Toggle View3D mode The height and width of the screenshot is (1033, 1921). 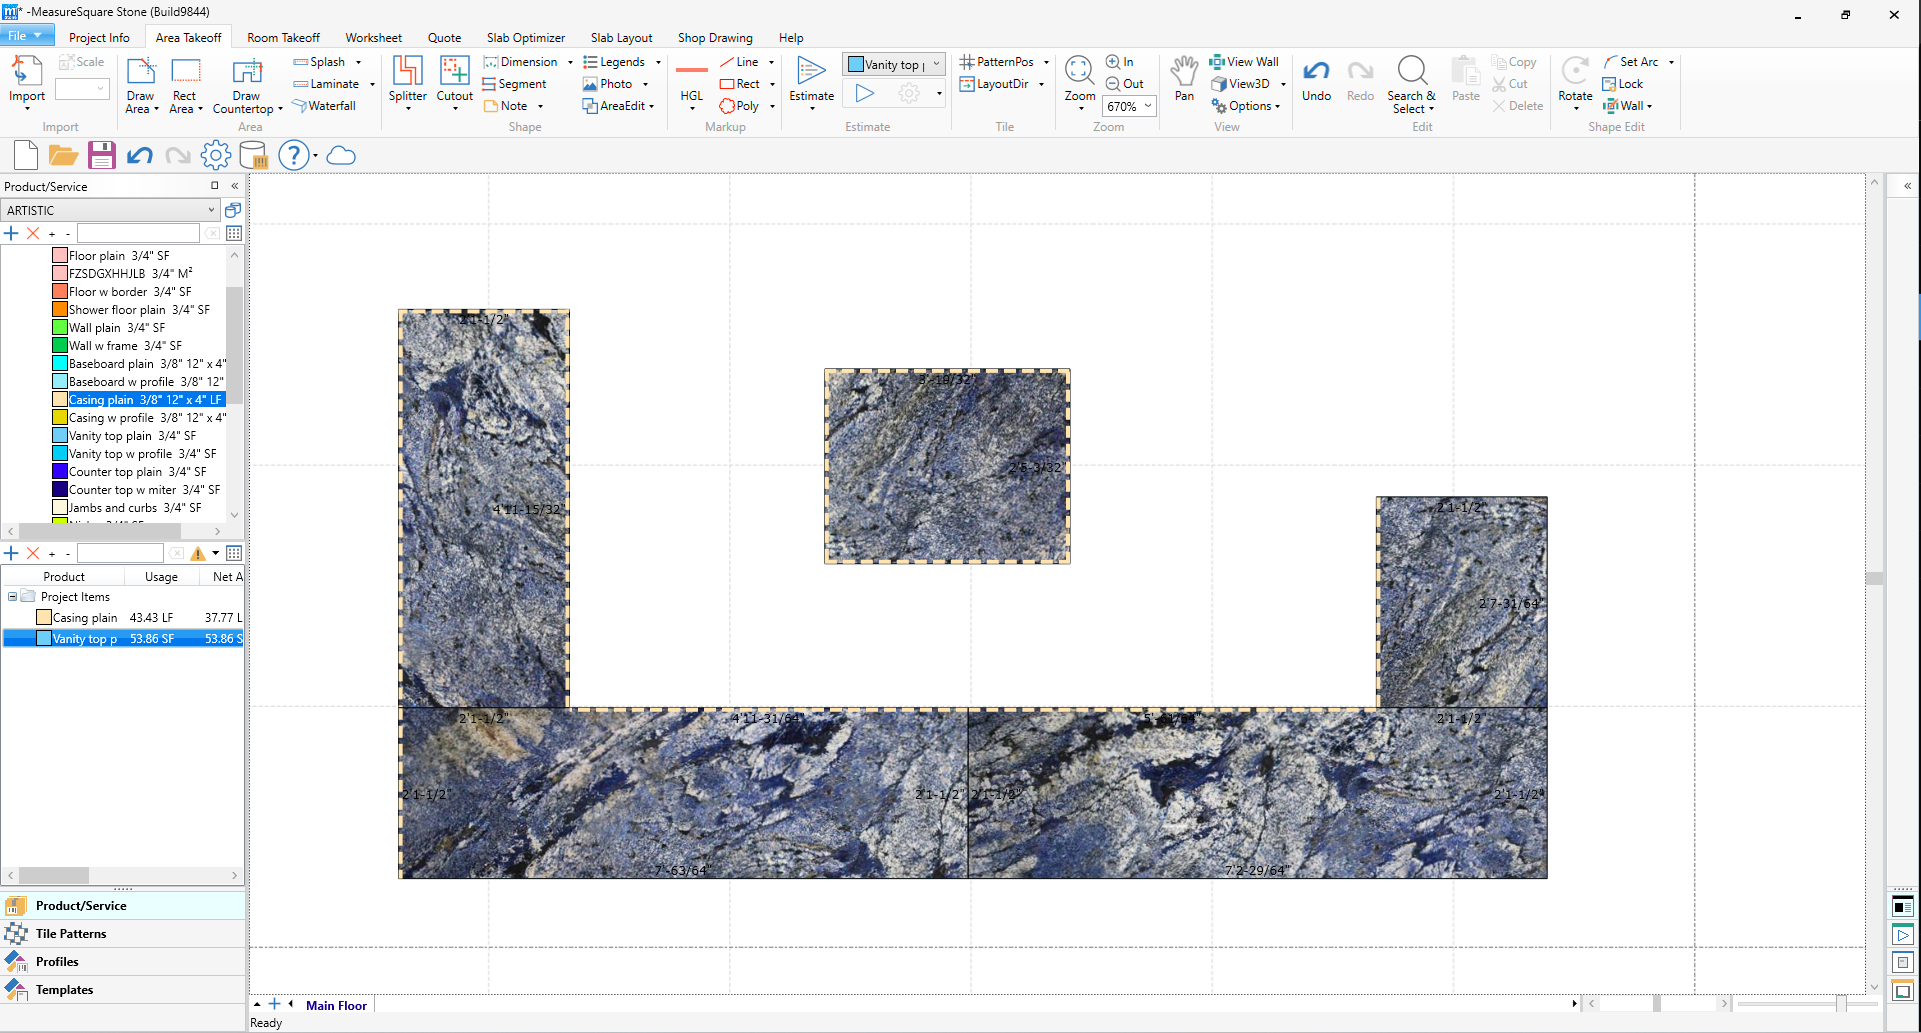tap(1240, 84)
